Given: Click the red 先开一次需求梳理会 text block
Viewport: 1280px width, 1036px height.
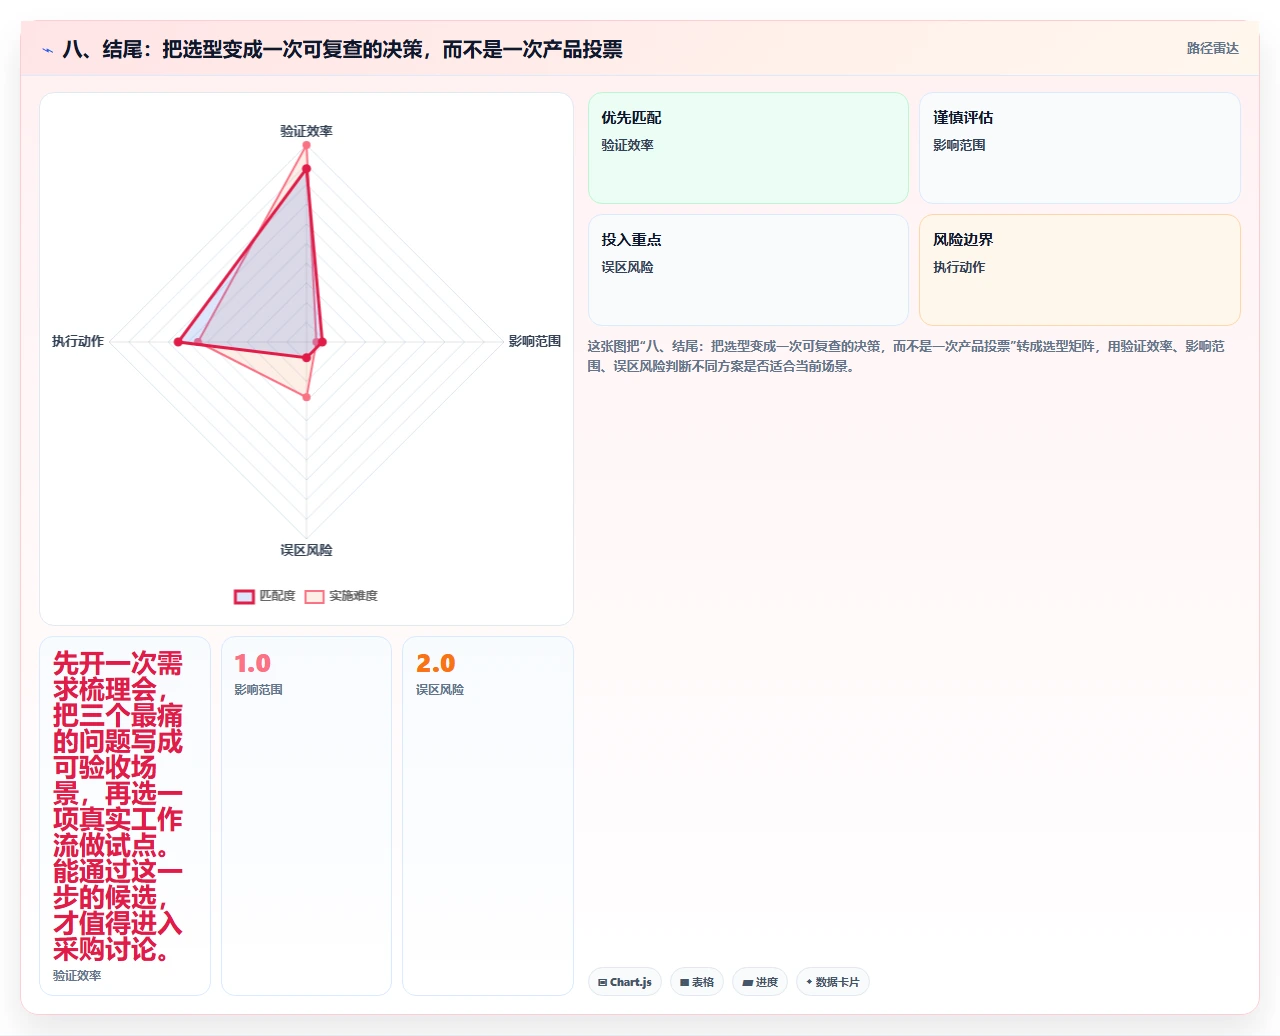Looking at the screenshot, I should click(118, 806).
